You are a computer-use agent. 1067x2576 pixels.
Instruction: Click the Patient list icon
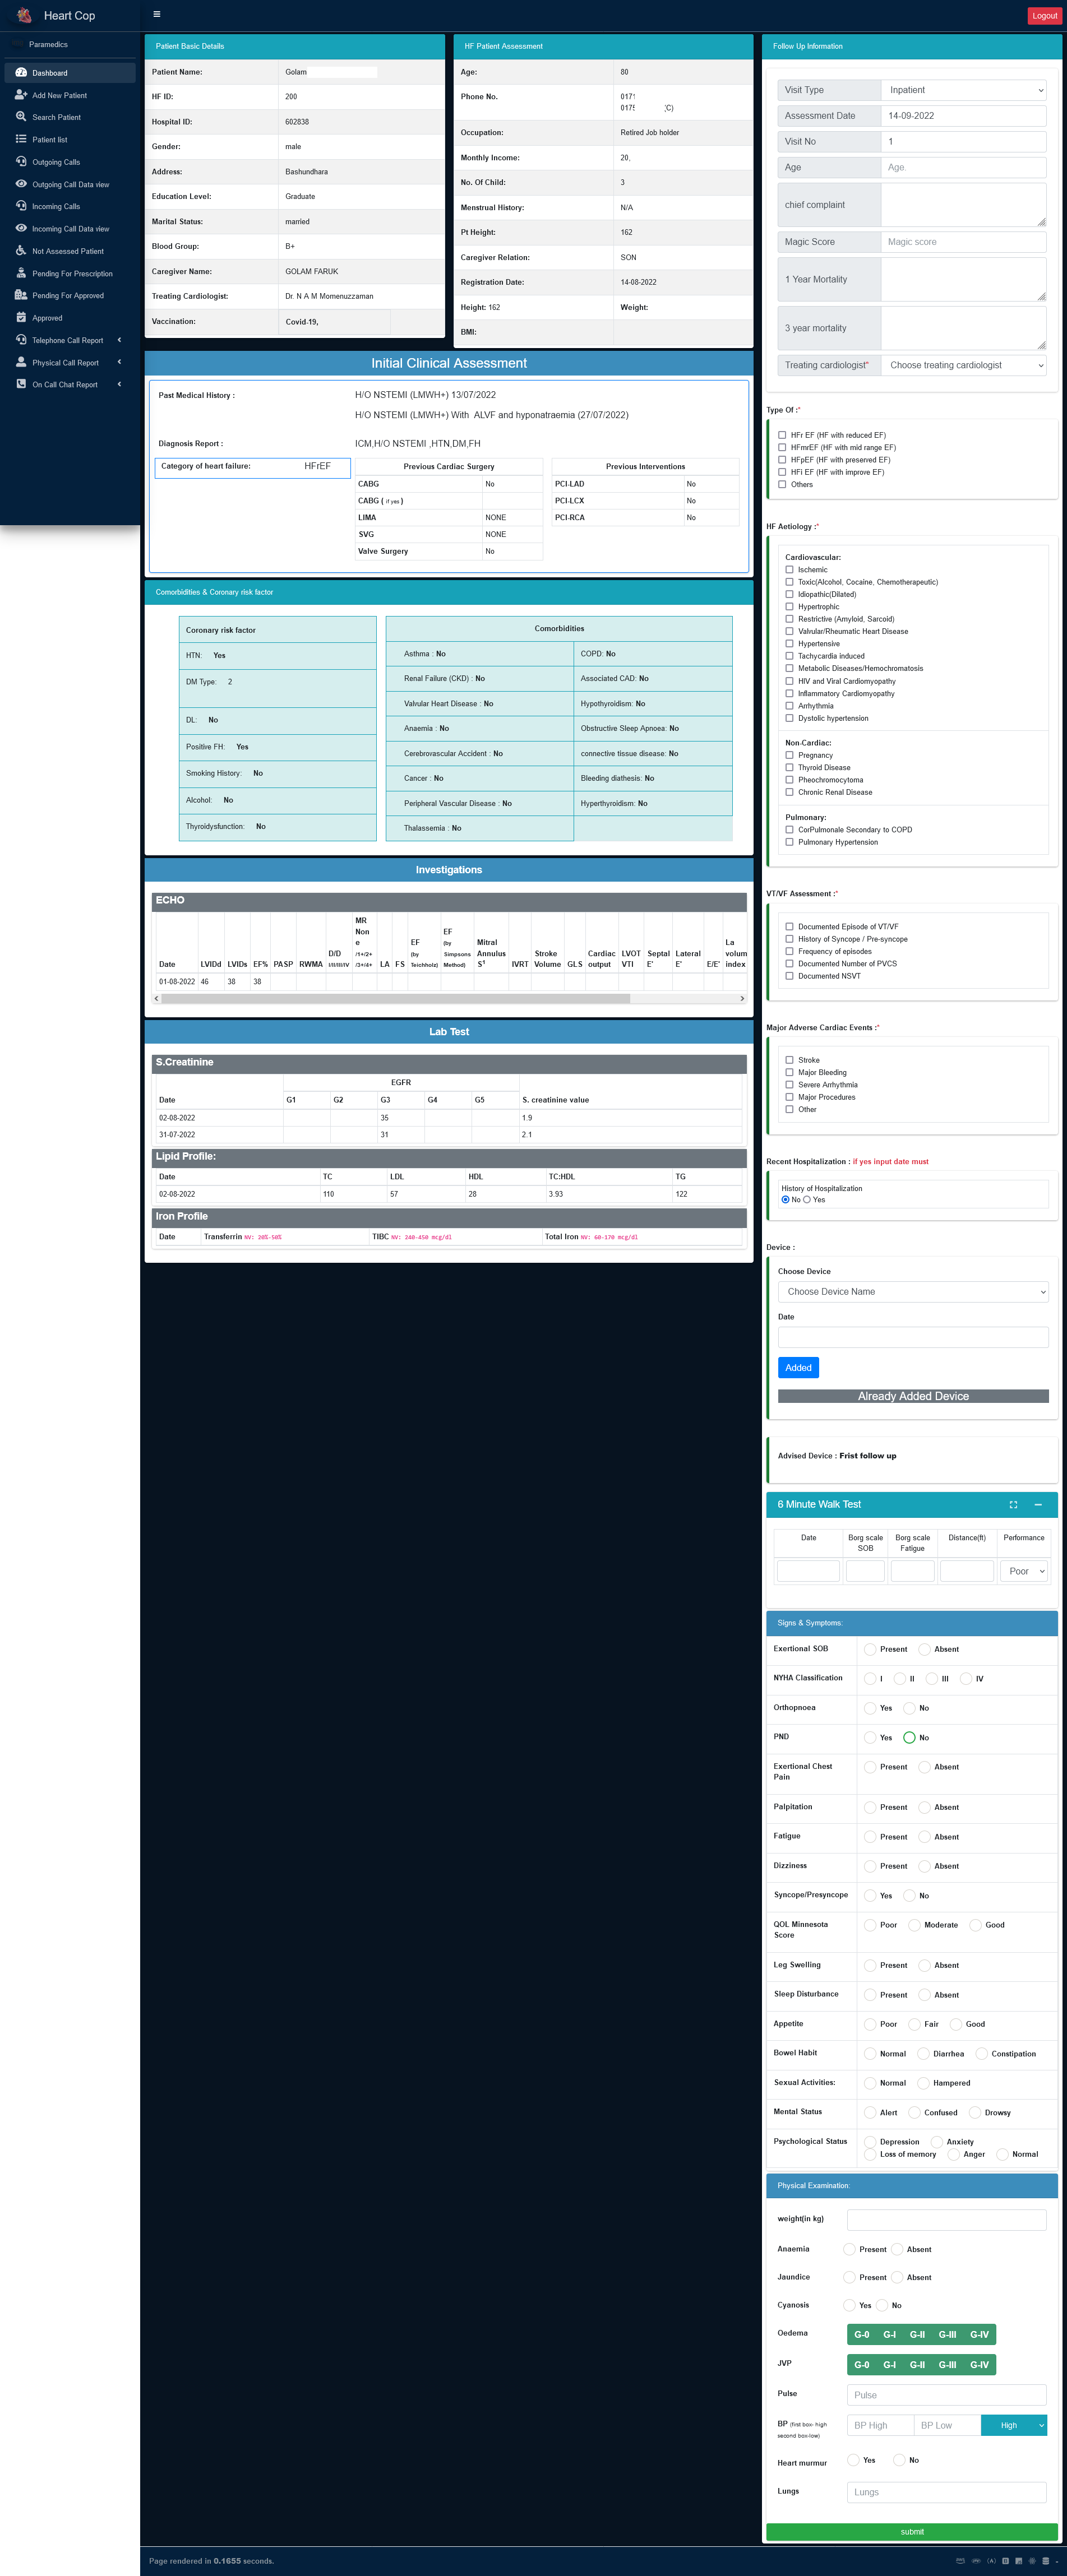pos(21,139)
